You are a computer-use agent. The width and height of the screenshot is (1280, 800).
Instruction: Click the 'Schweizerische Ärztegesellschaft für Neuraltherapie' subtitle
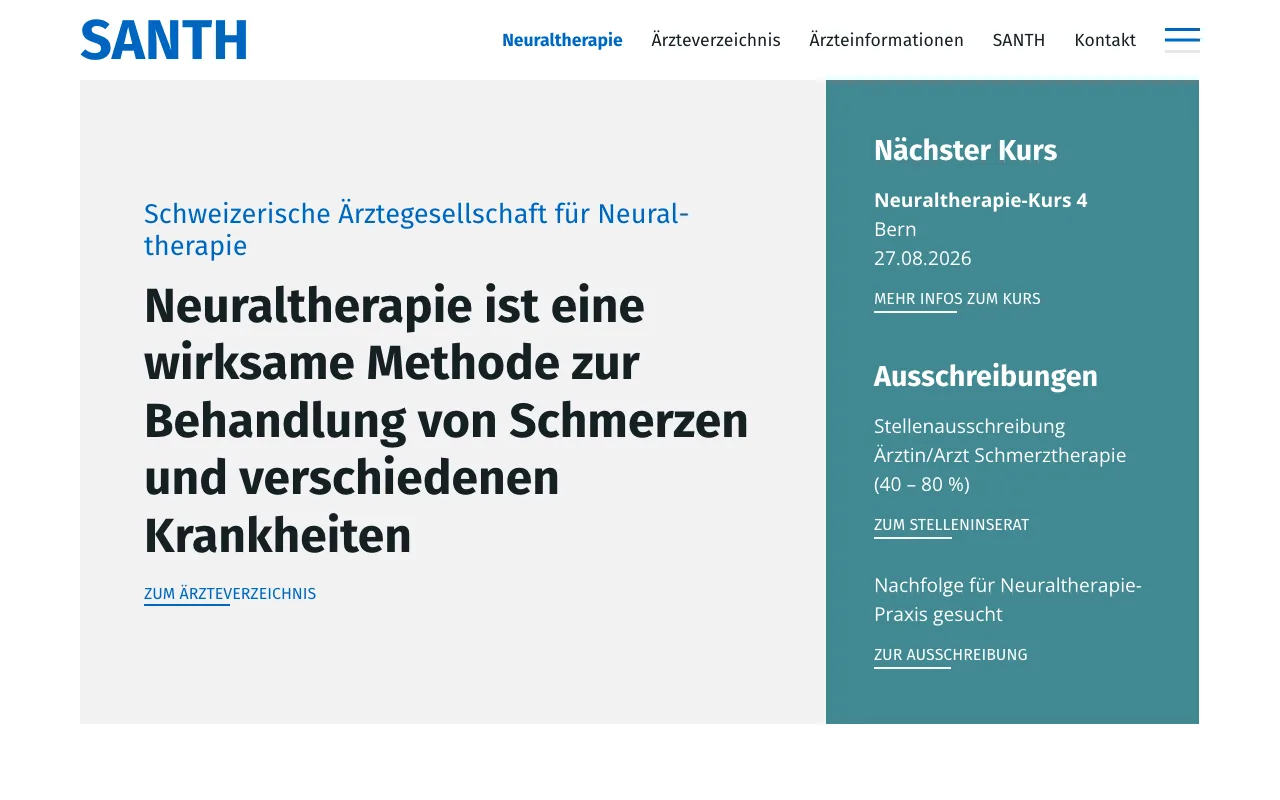click(x=416, y=229)
